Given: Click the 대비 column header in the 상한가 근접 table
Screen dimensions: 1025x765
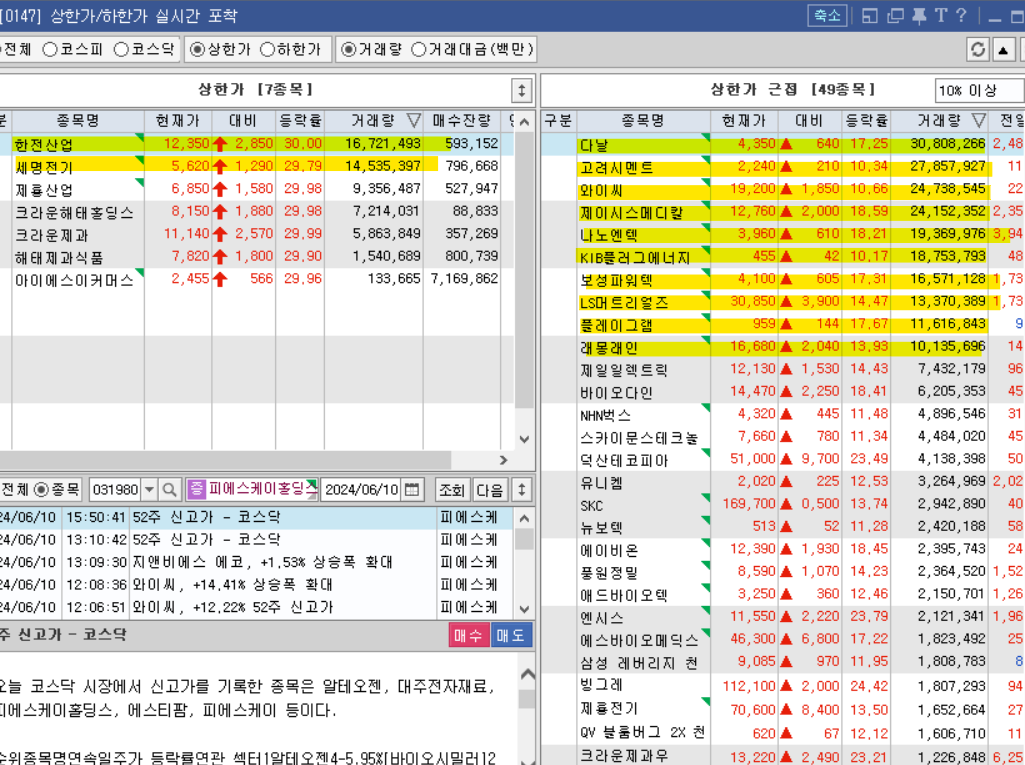Looking at the screenshot, I should [x=809, y=120].
